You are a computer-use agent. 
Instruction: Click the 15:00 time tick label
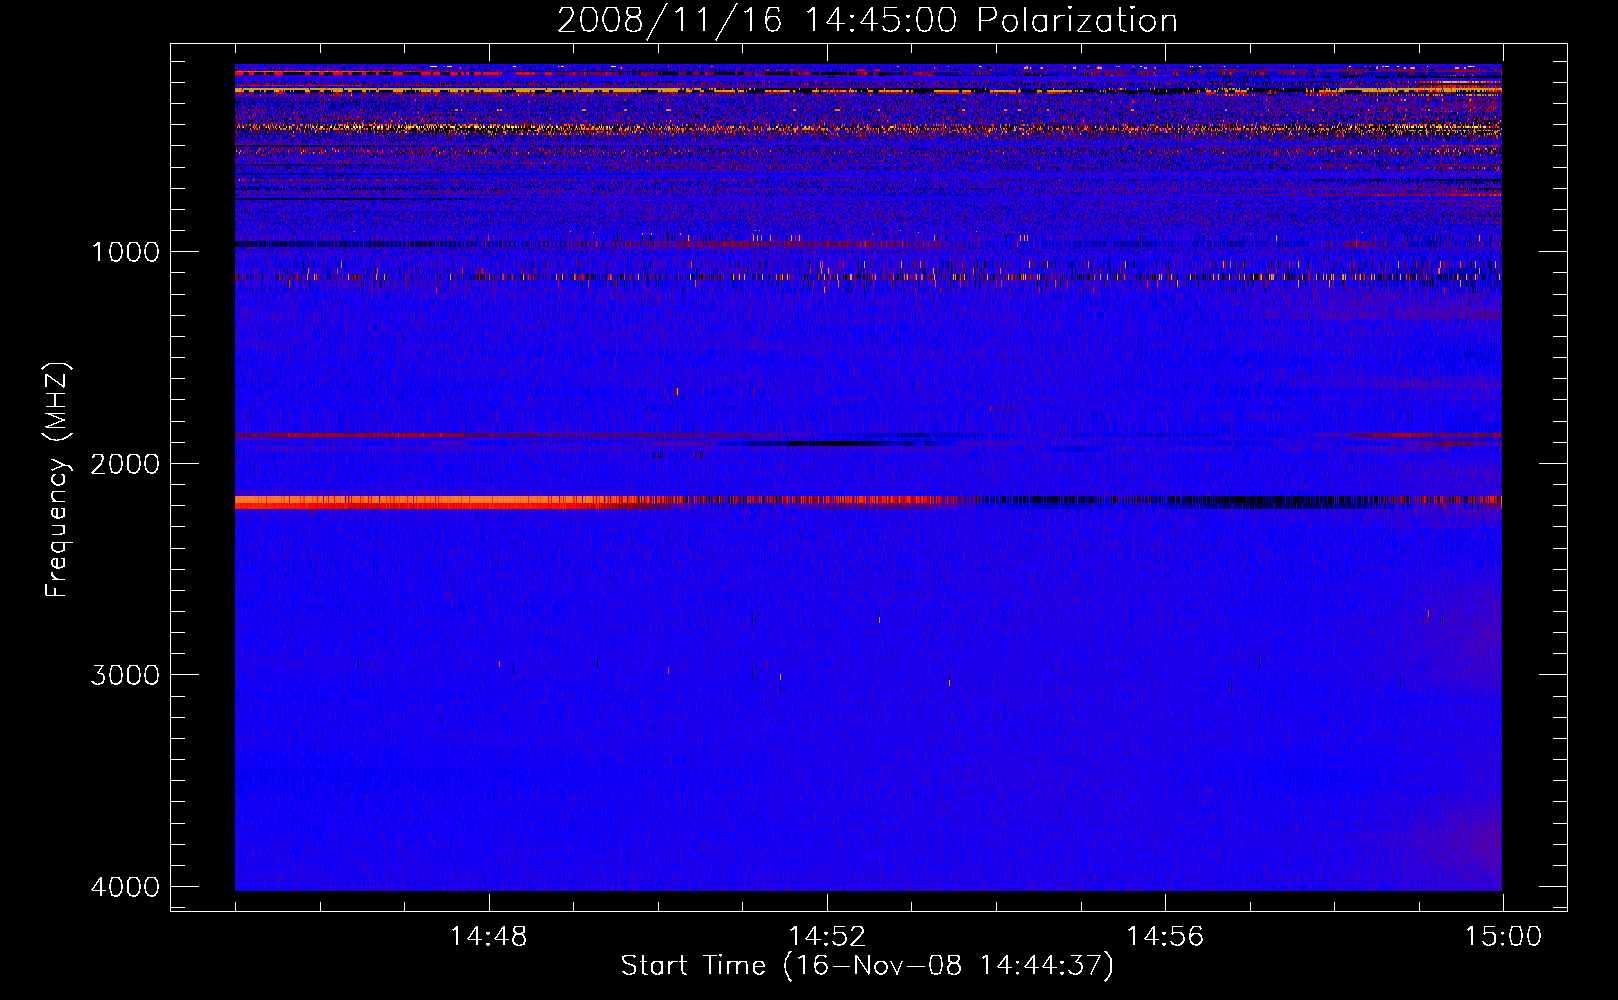coord(1503,937)
